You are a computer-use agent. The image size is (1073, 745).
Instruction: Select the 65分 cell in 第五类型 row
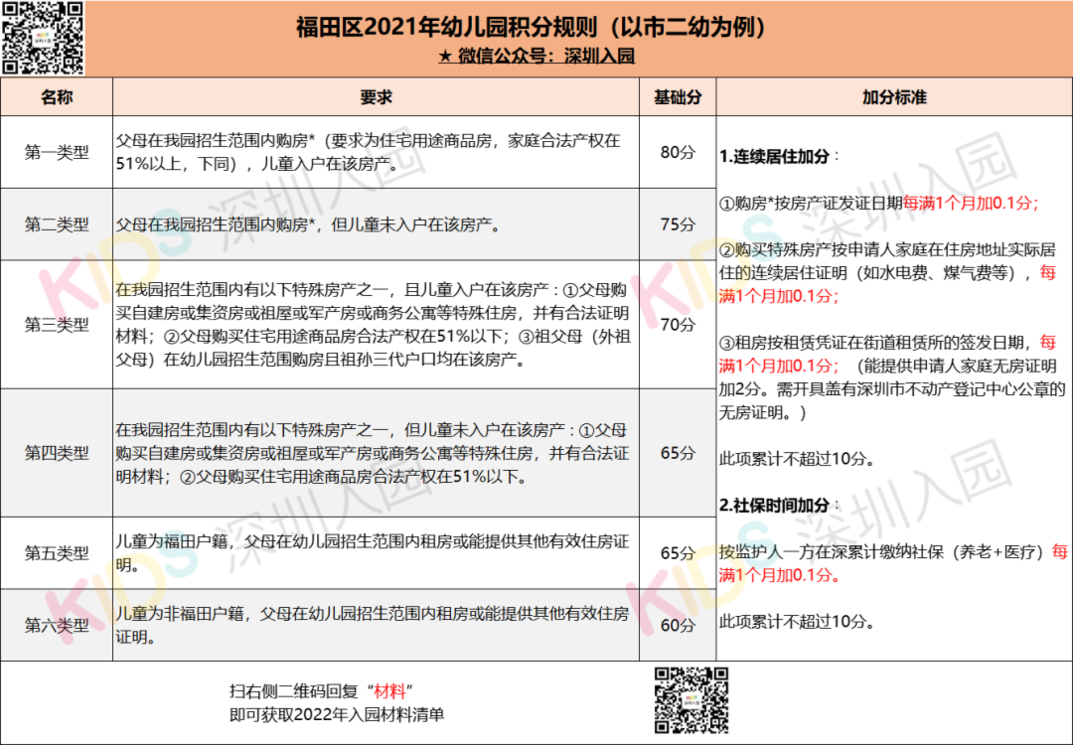pos(677,553)
